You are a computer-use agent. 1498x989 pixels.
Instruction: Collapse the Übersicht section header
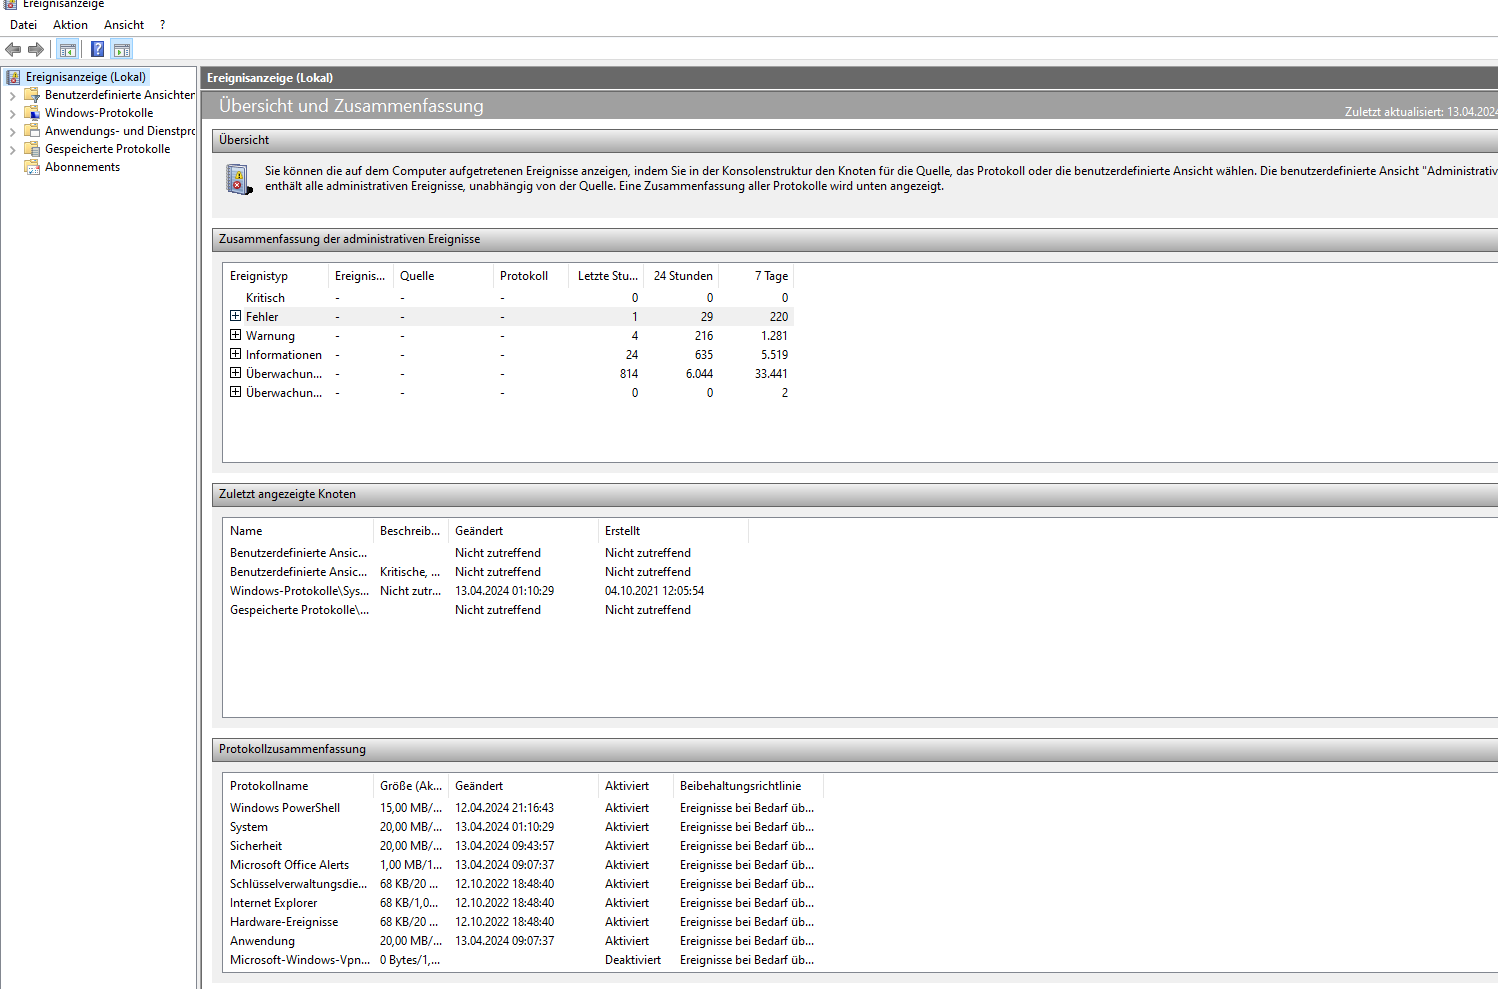[855, 140]
